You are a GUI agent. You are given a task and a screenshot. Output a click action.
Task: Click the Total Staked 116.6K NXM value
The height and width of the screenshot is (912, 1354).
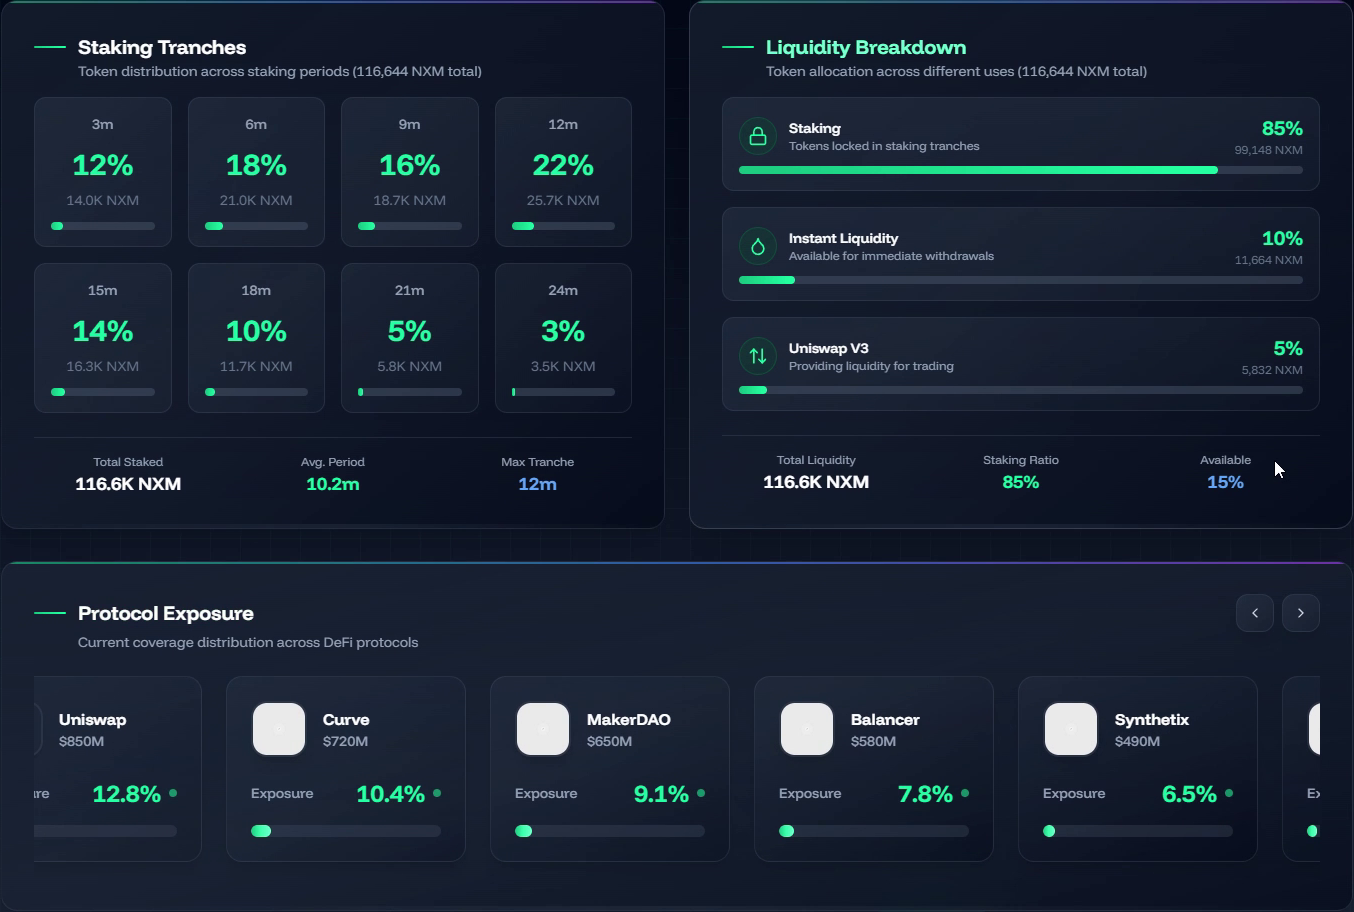pos(128,484)
